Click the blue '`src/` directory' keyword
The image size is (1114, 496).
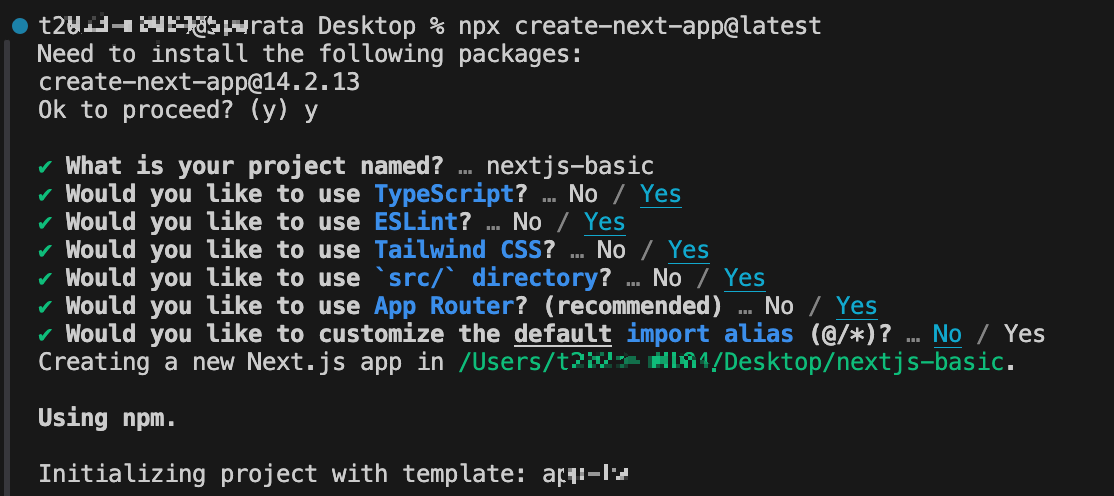(x=486, y=279)
